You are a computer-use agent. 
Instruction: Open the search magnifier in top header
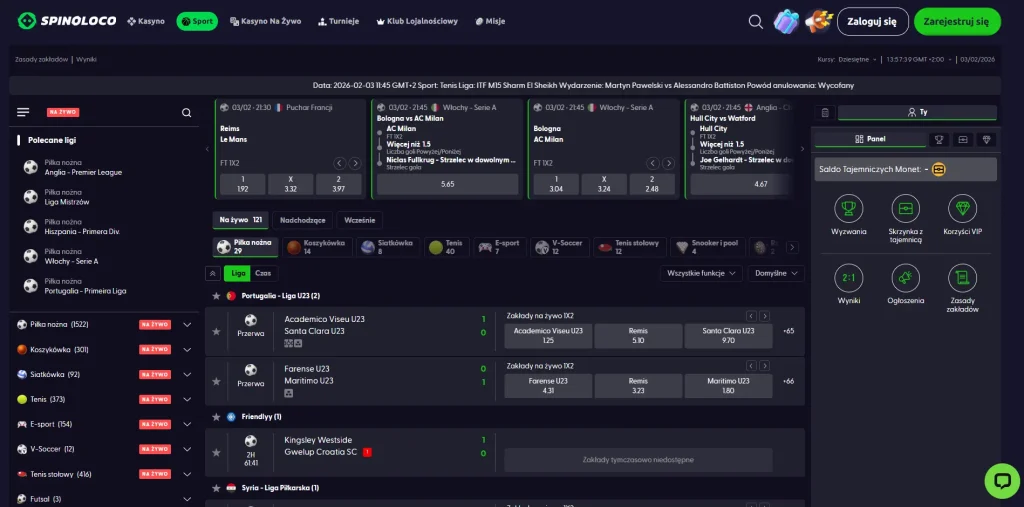(756, 22)
